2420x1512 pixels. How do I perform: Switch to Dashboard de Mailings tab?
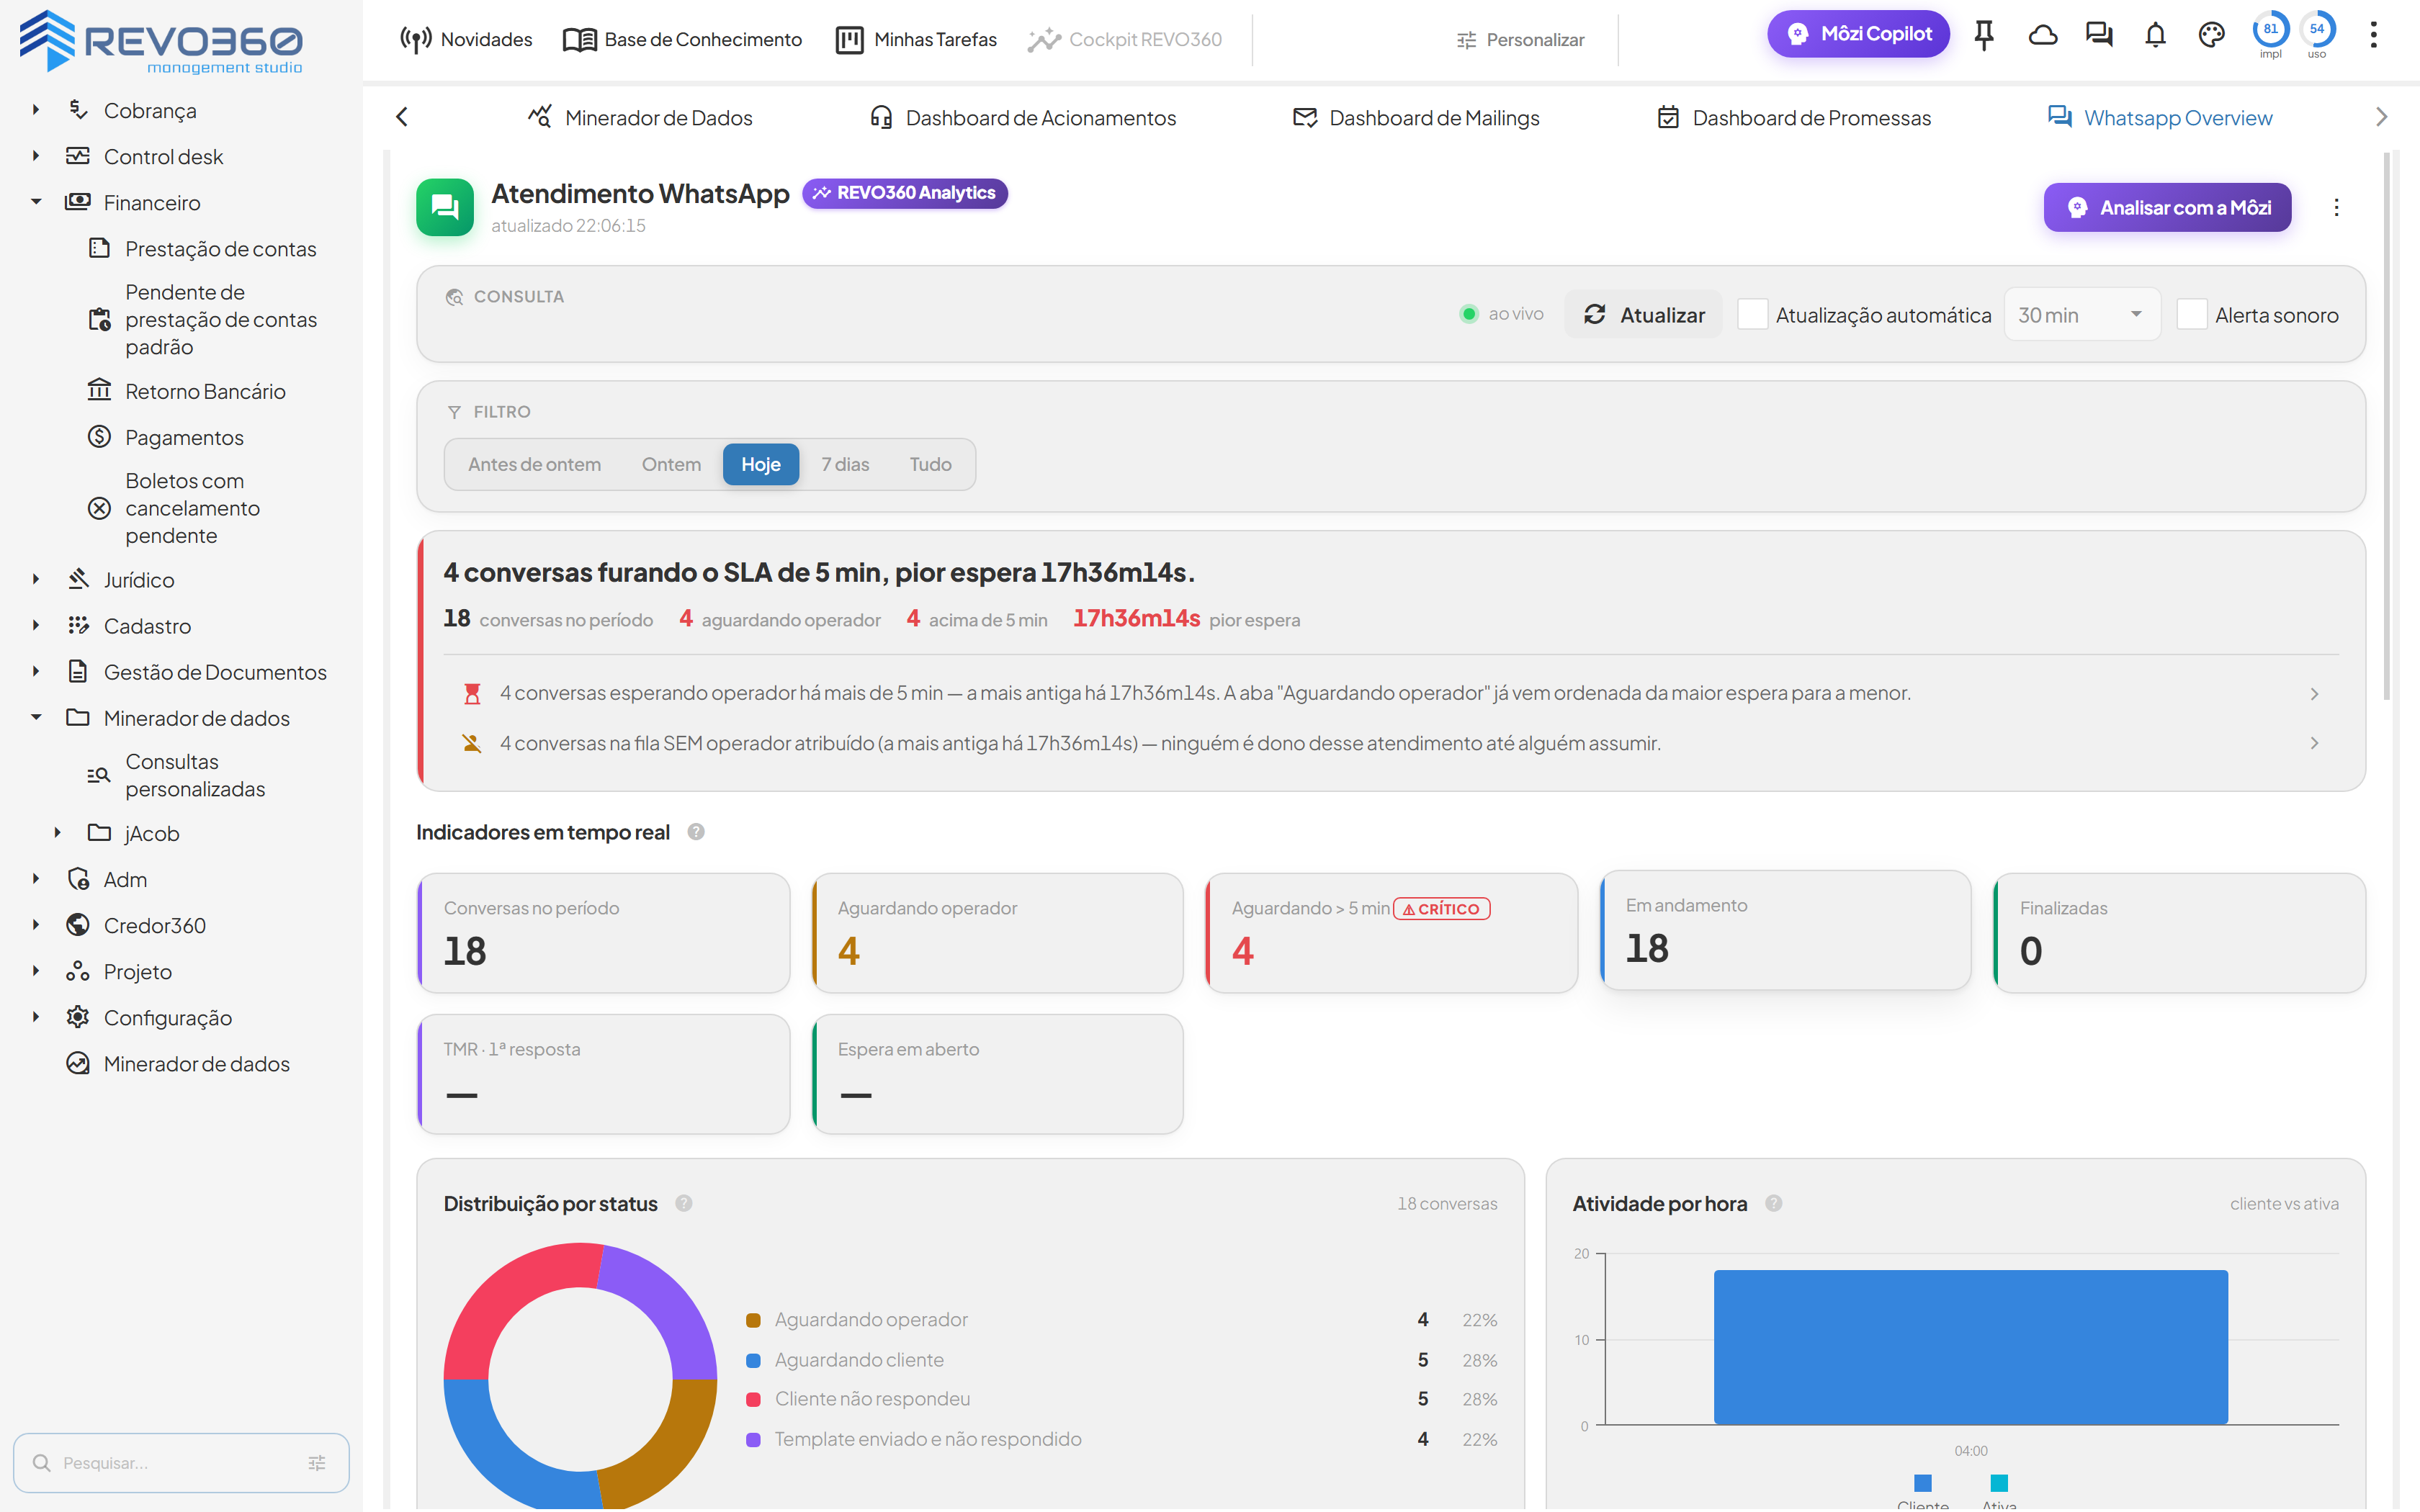pyautogui.click(x=1416, y=117)
